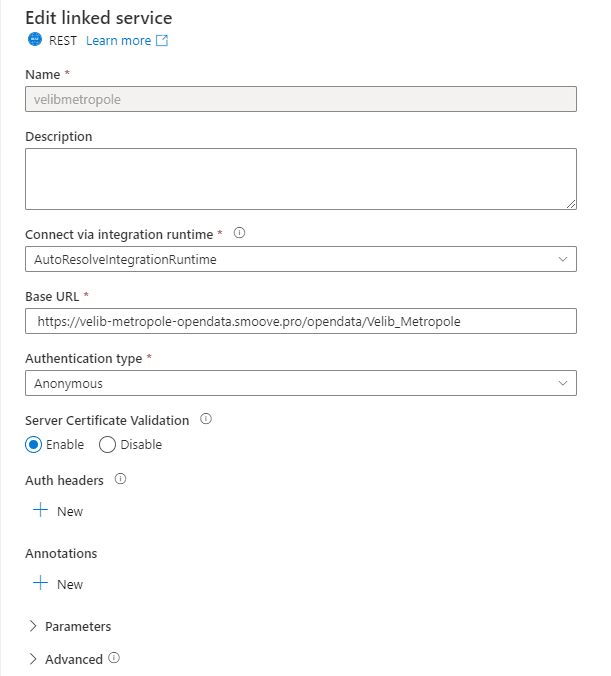The height and width of the screenshot is (676, 611).
Task: Open the Authentication type dropdown
Action: click(x=300, y=383)
